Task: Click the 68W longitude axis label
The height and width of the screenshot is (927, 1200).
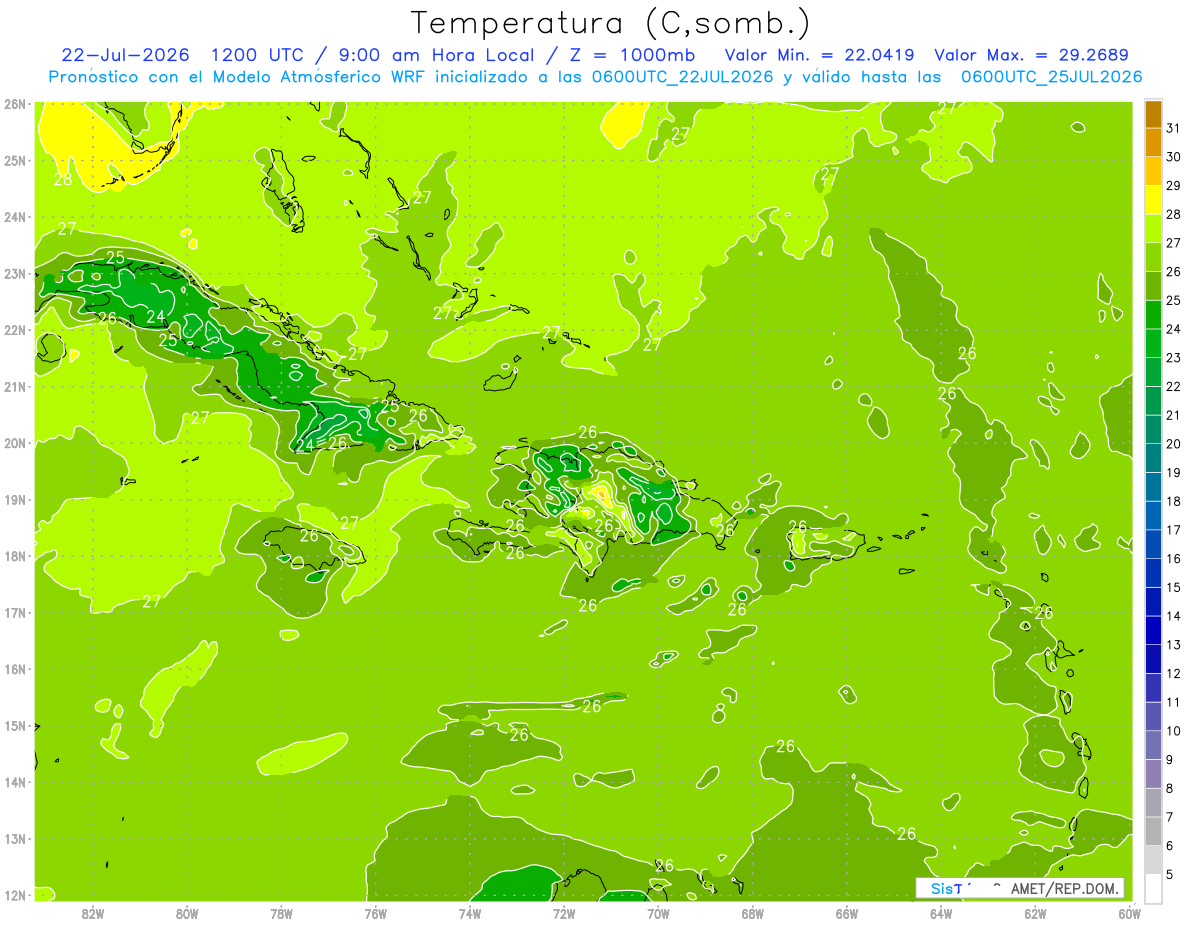Action: (753, 913)
